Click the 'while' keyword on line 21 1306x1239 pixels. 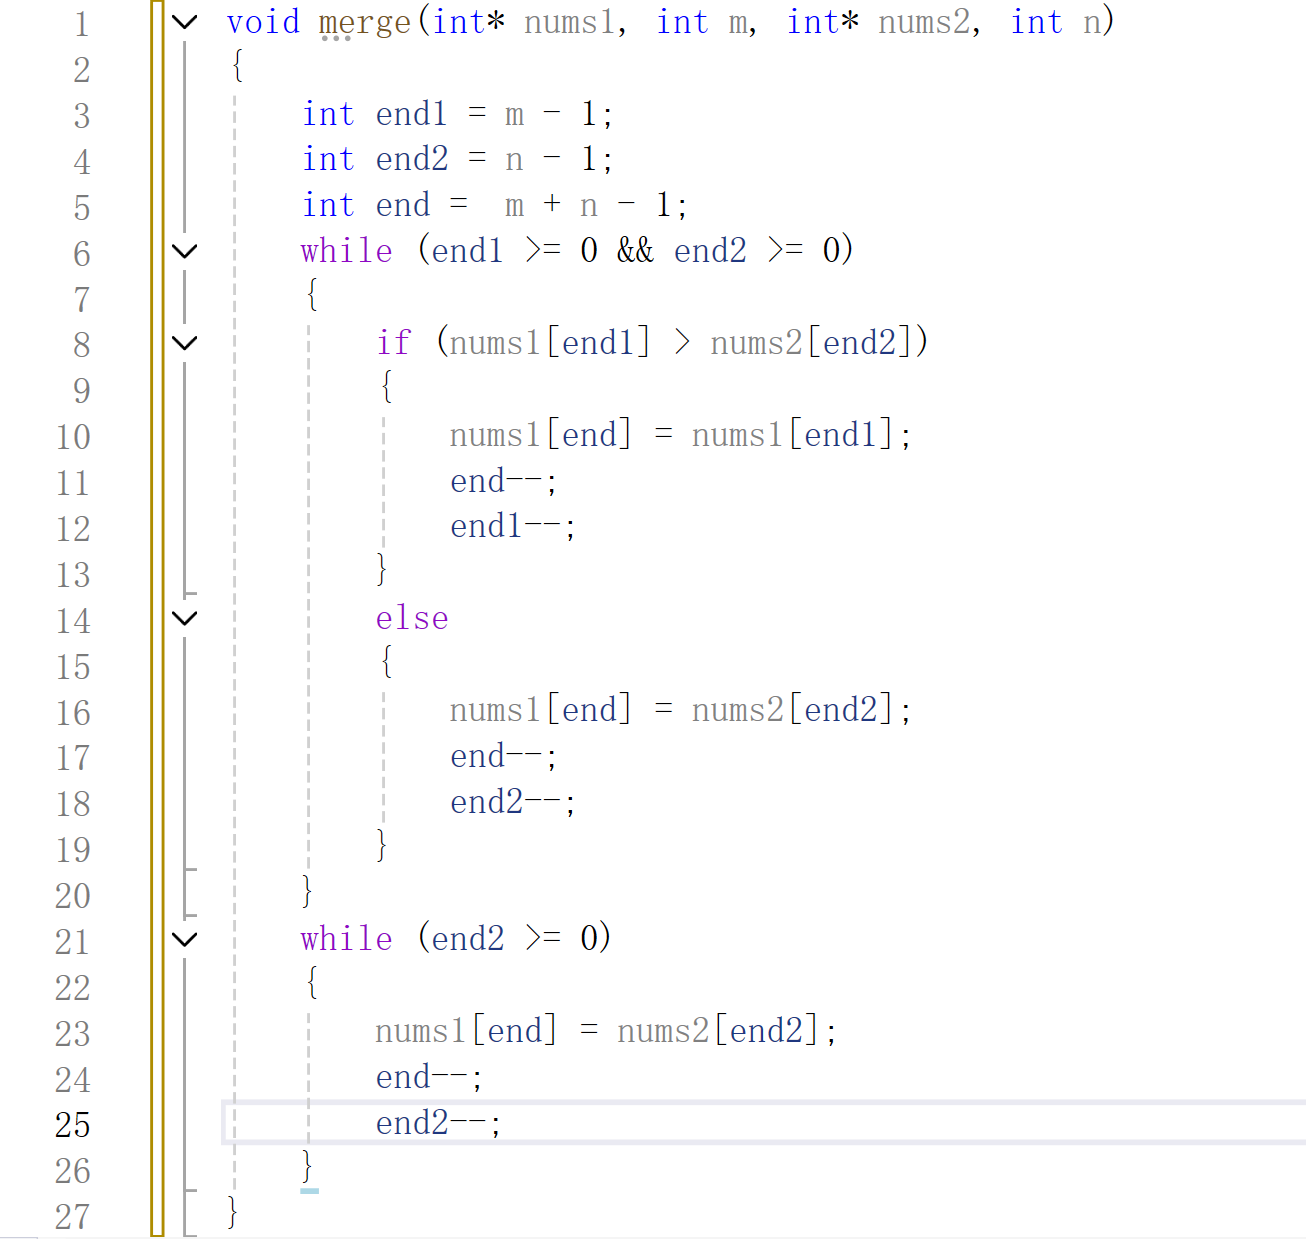tap(346, 938)
